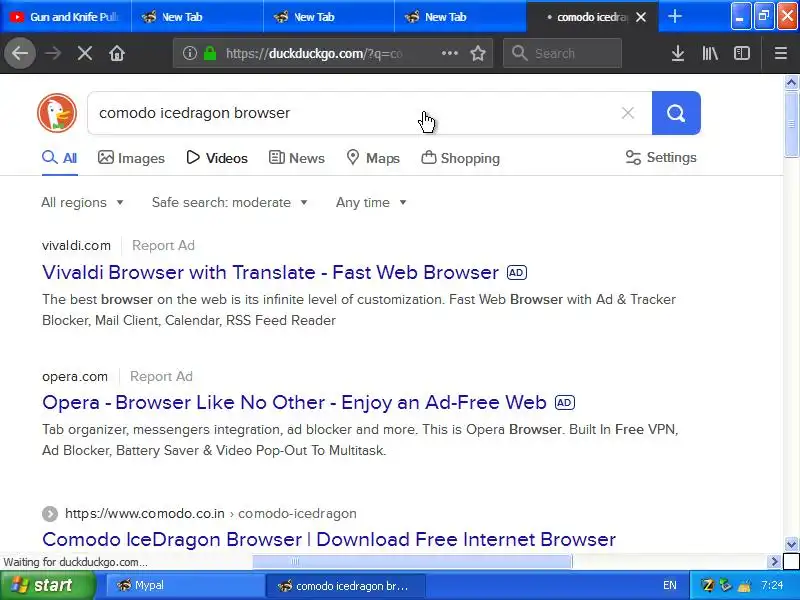Report the opera.com ad
Viewport: 800px width, 600px height.
pyautogui.click(x=161, y=377)
